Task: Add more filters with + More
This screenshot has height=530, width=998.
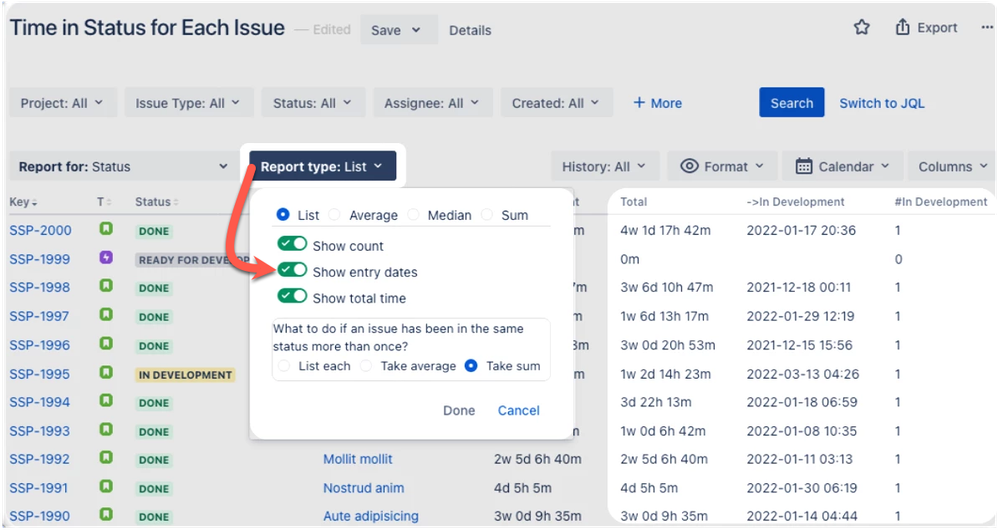Action: 657,103
